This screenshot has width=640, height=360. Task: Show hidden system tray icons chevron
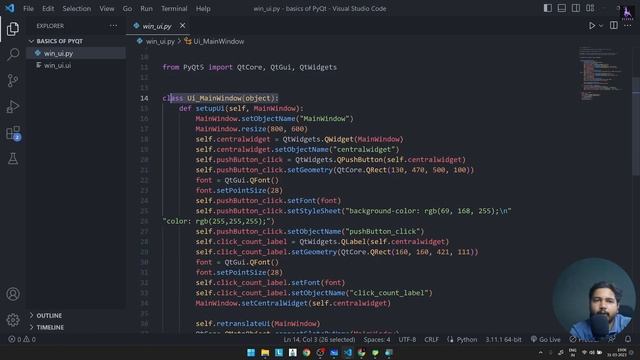coord(541,353)
